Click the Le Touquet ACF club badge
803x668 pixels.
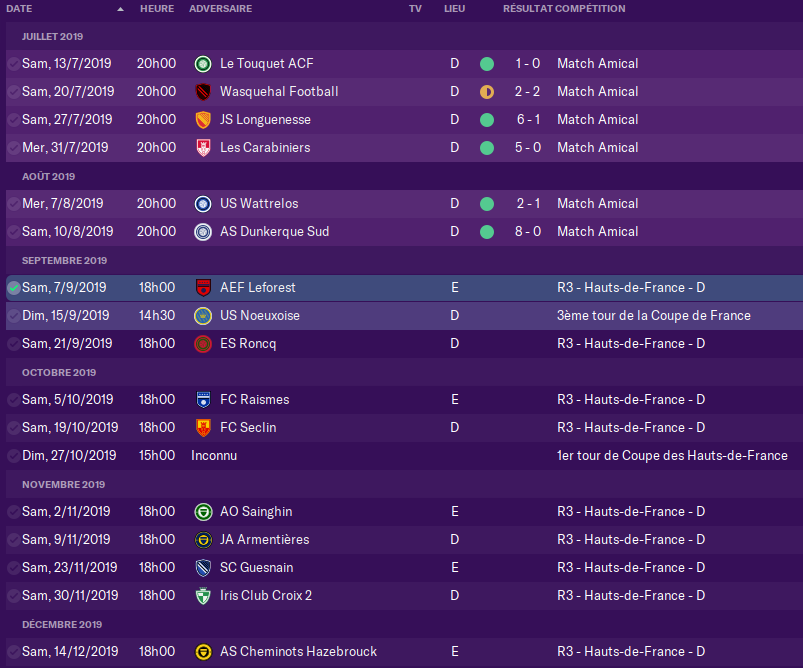click(x=203, y=64)
